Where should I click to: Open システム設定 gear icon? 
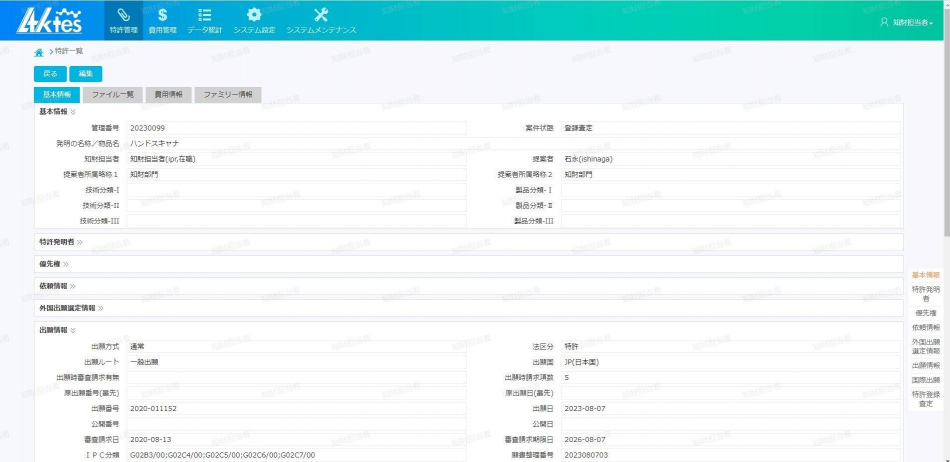tap(254, 19)
